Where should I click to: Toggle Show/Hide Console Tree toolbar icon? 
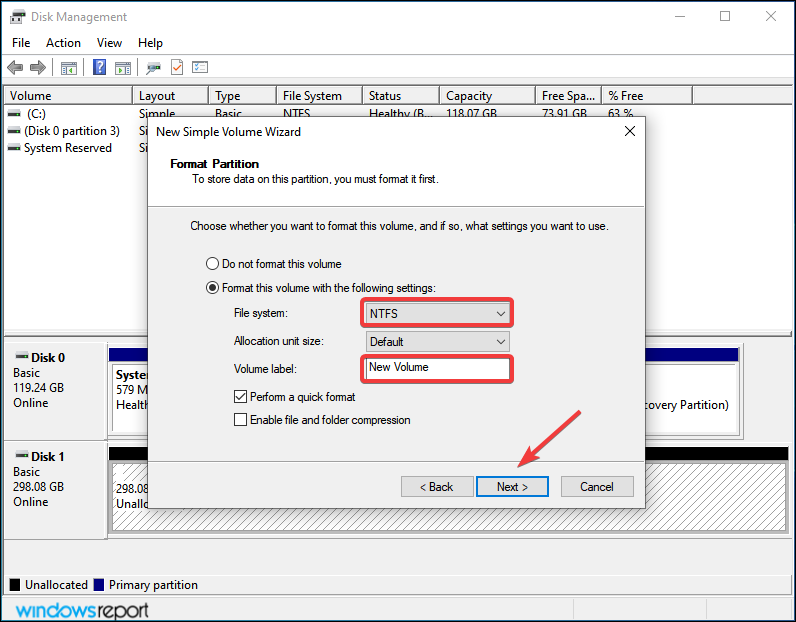pos(69,68)
